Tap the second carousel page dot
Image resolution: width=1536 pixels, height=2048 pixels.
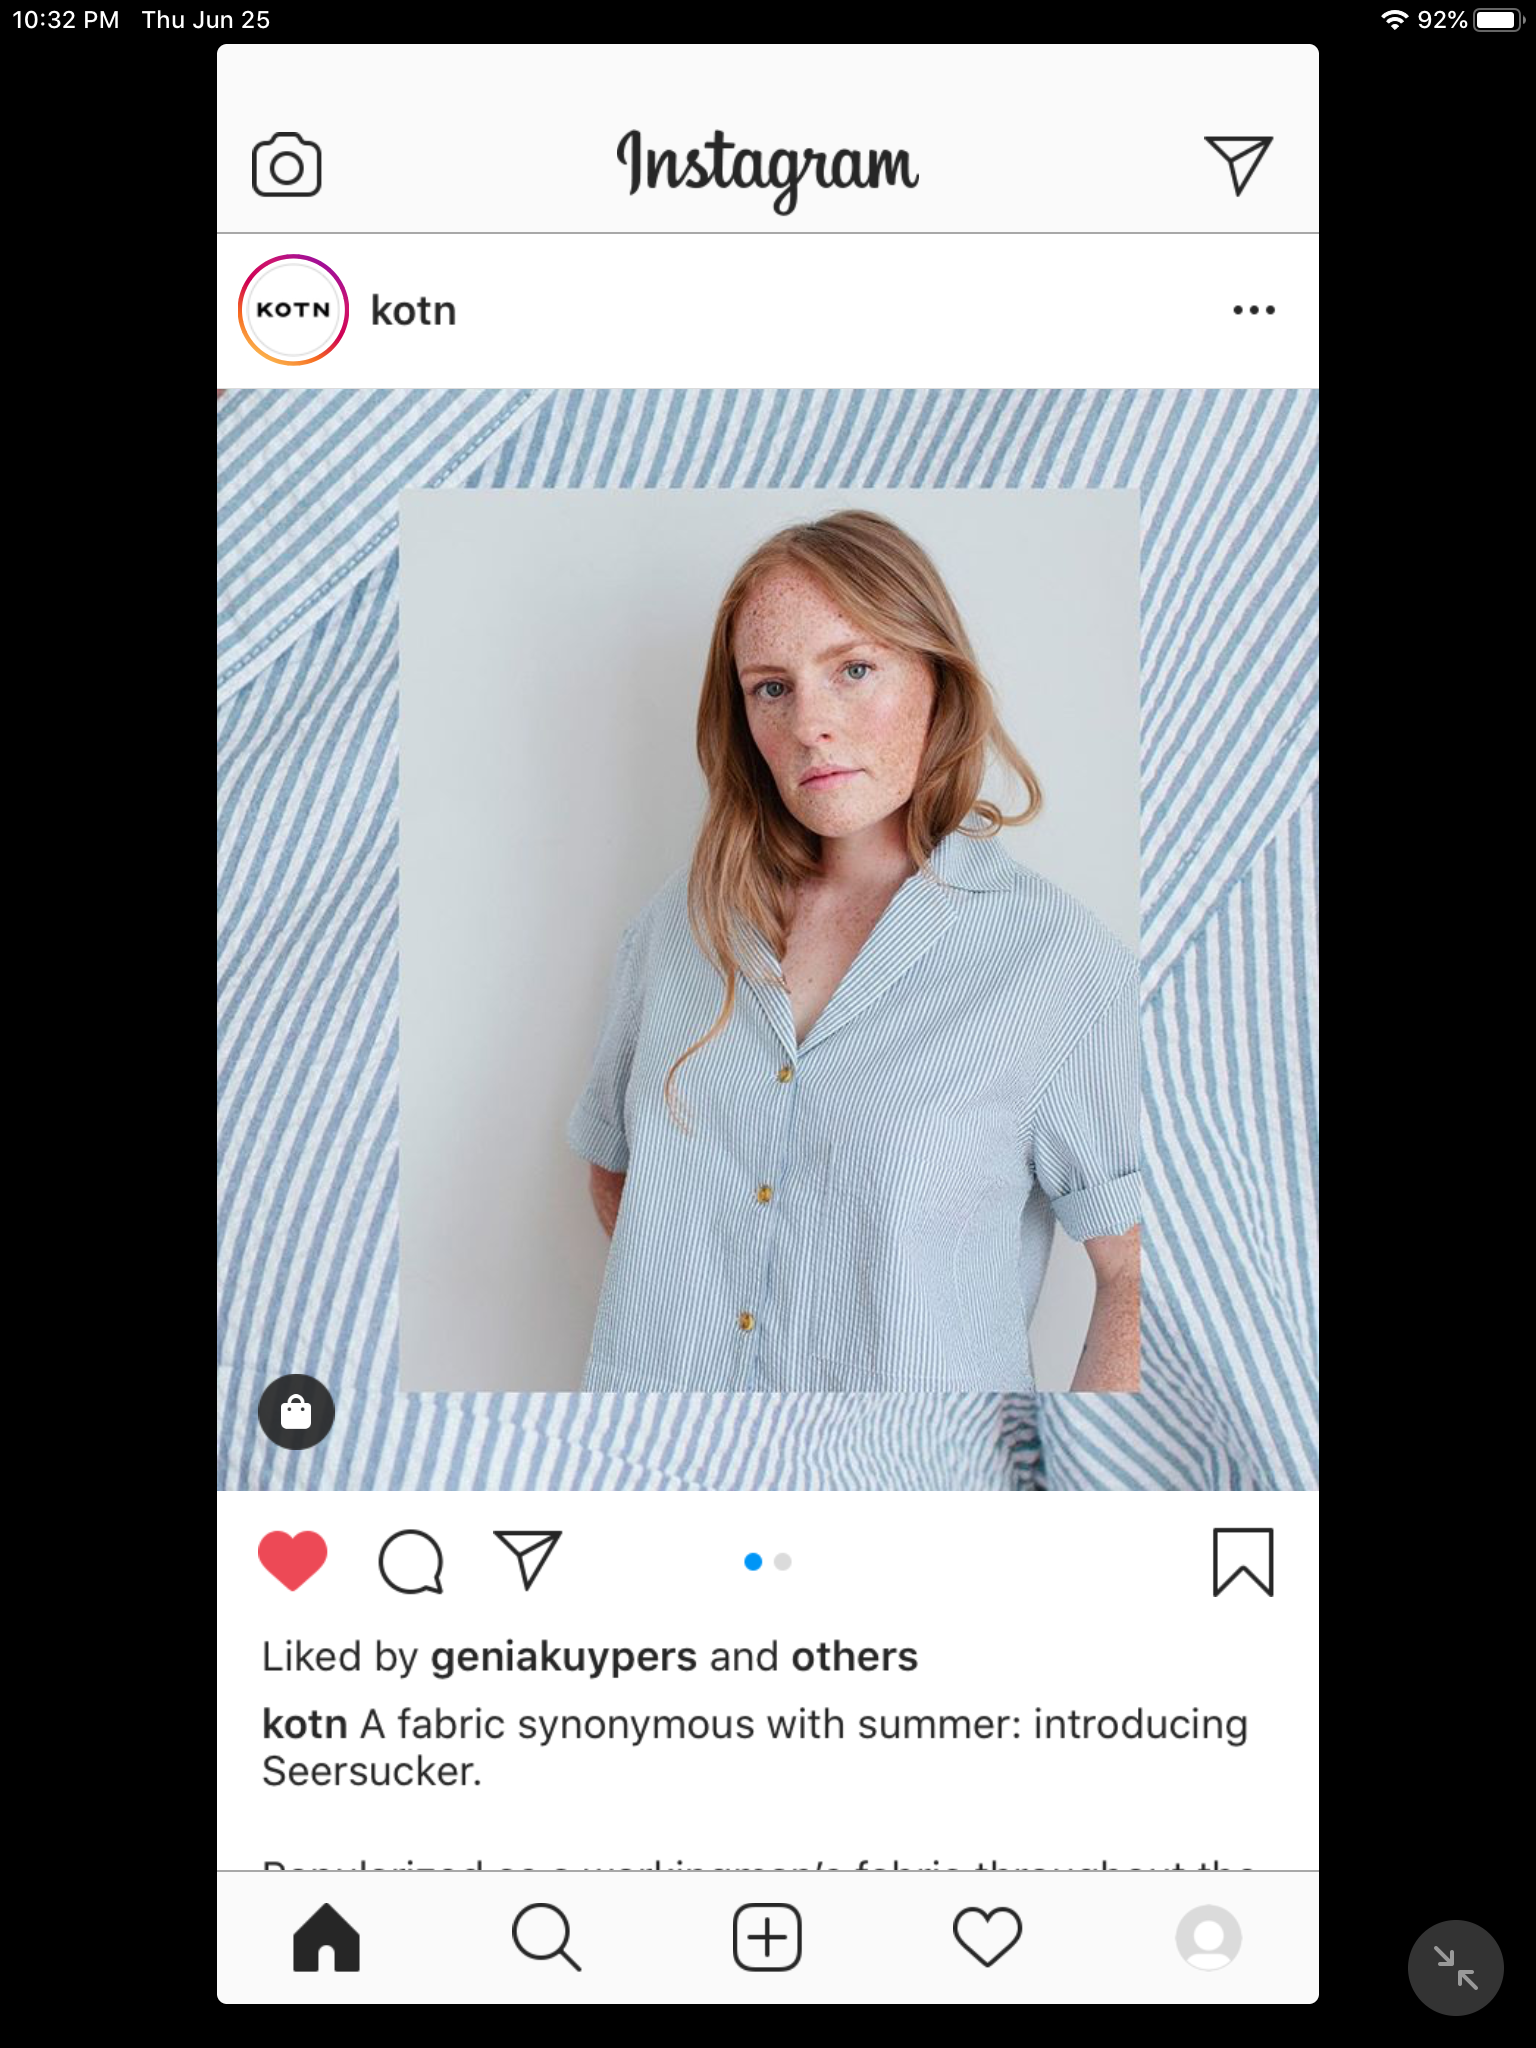click(x=783, y=1562)
